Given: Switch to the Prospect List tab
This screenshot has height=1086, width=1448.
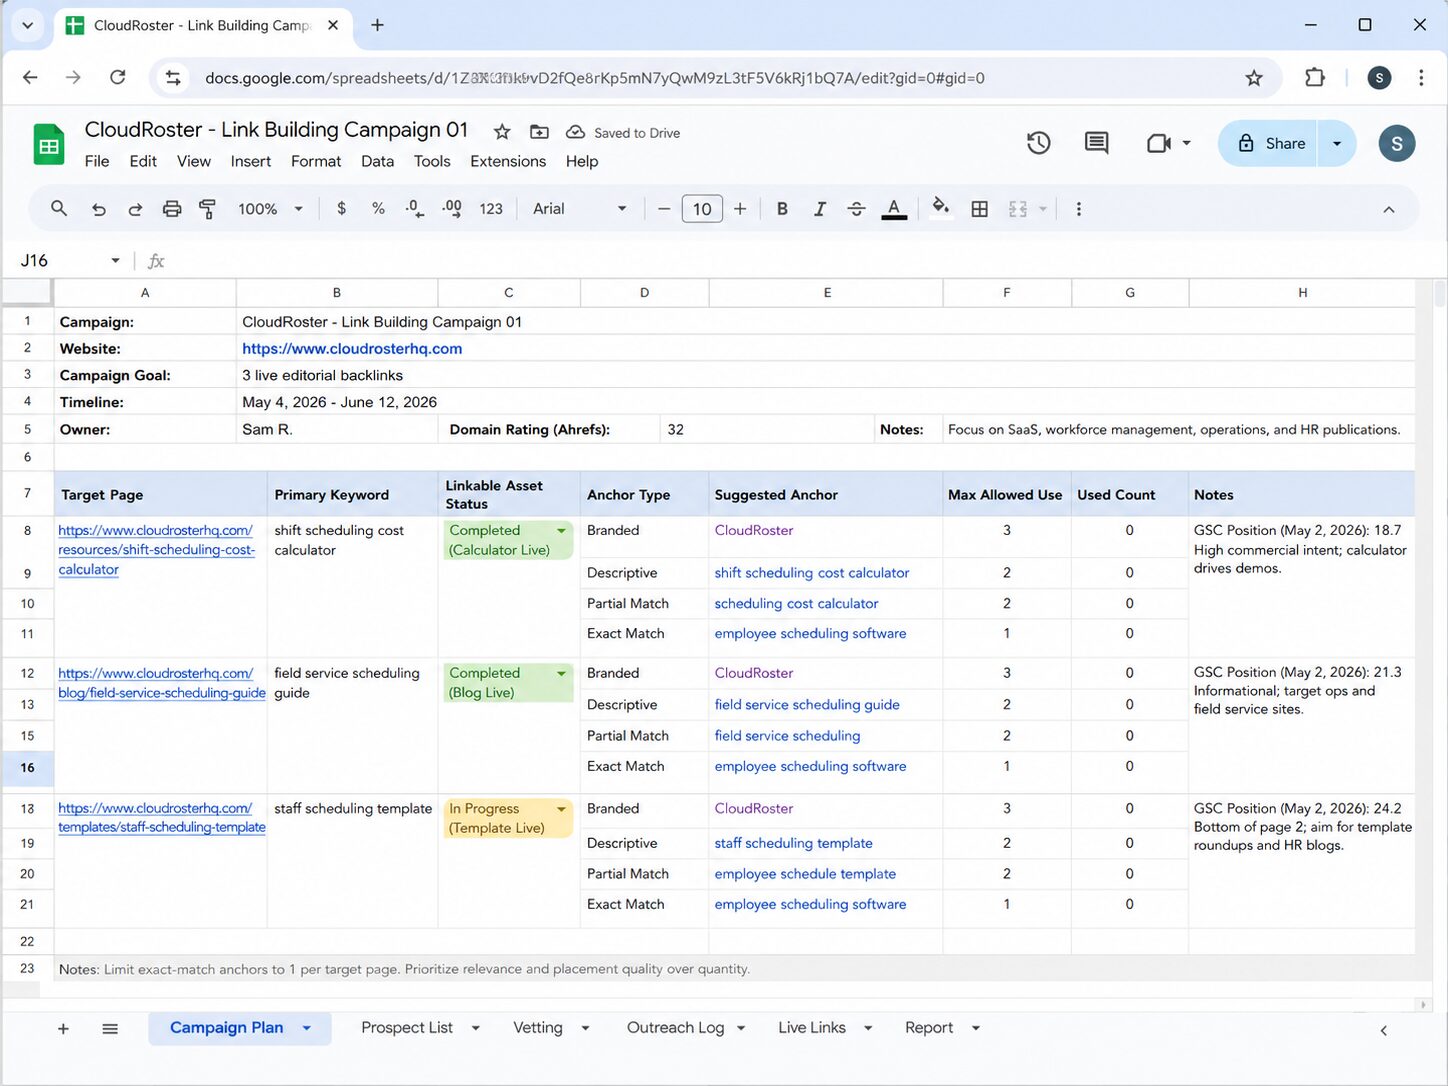Looking at the screenshot, I should [407, 1028].
